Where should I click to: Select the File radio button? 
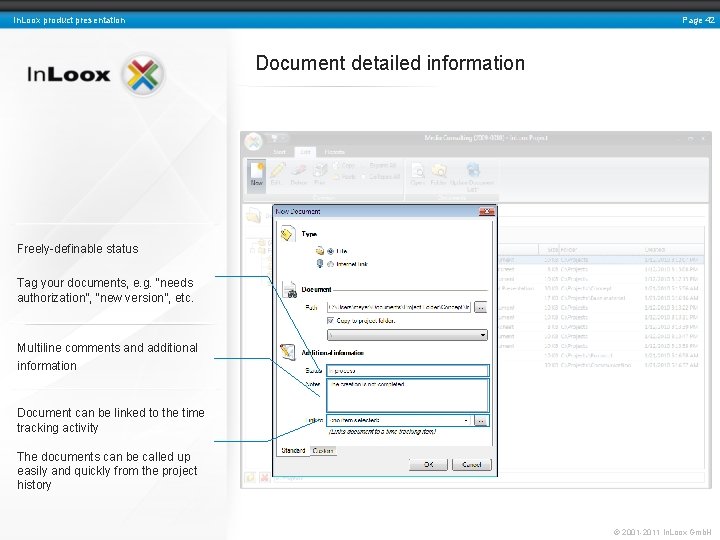pyautogui.click(x=330, y=251)
